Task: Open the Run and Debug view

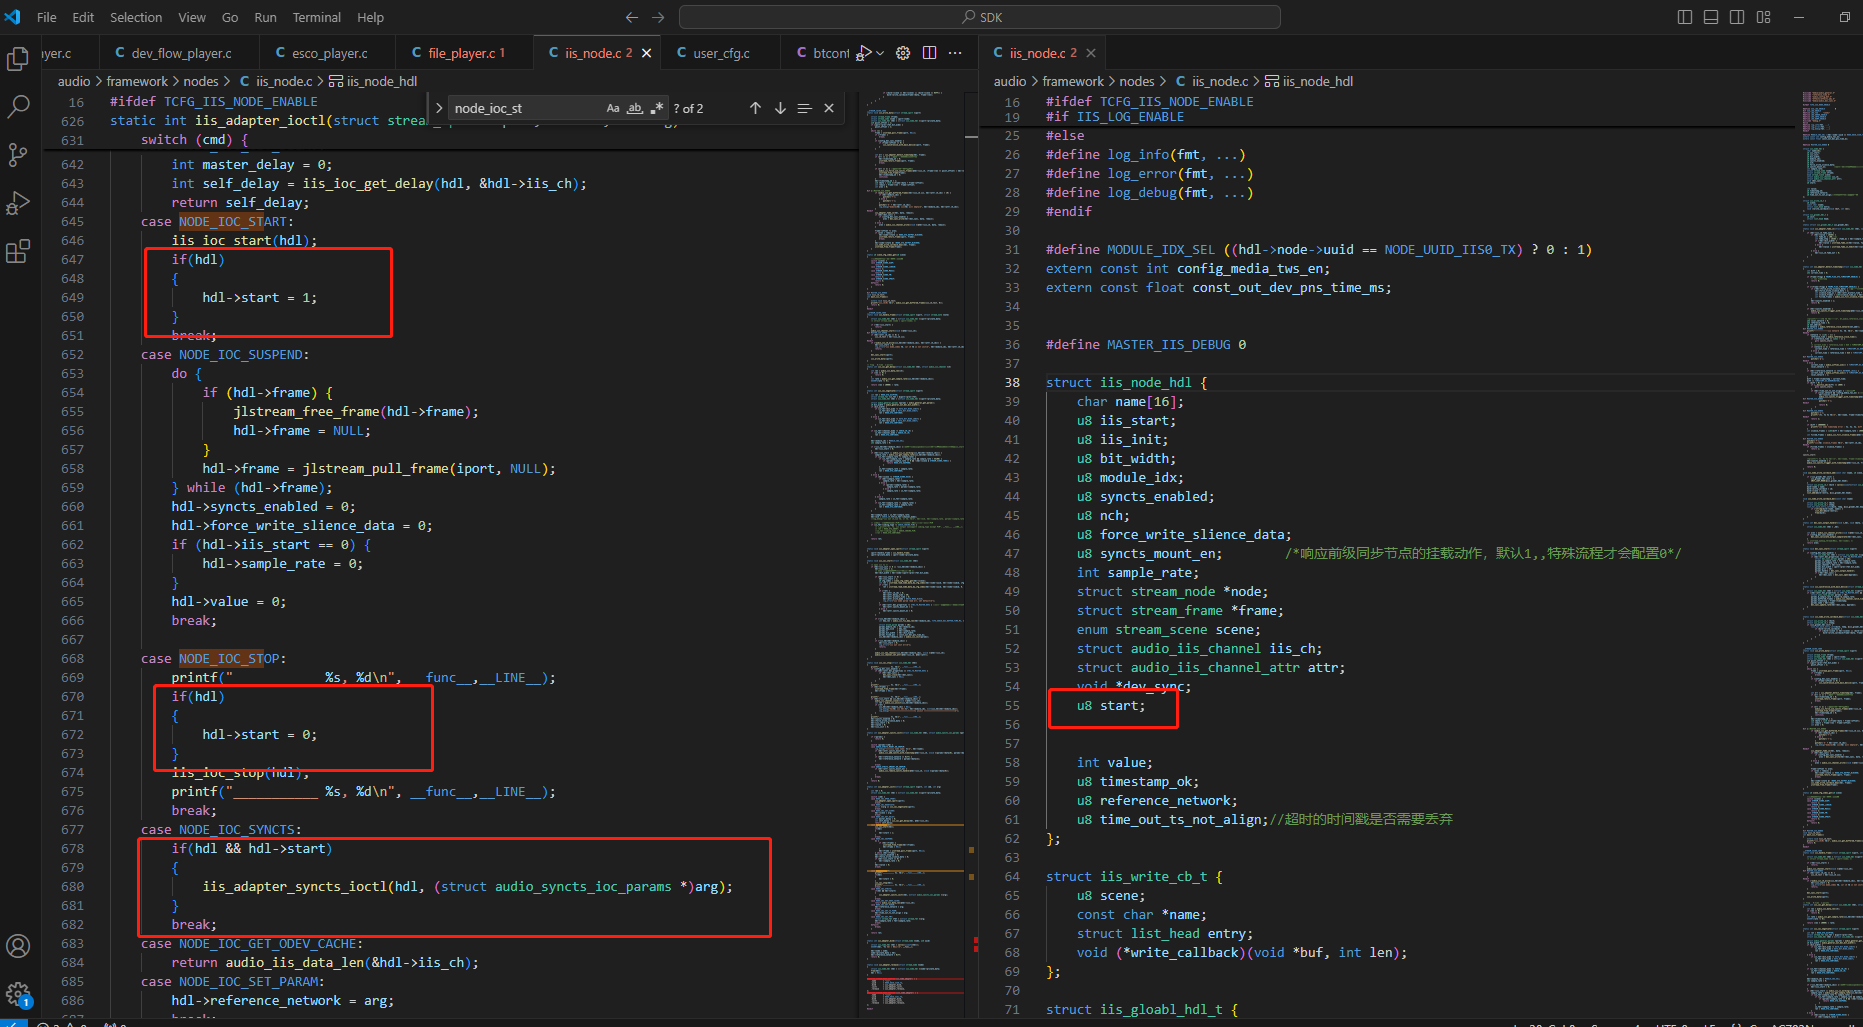Action: pyautogui.click(x=18, y=203)
